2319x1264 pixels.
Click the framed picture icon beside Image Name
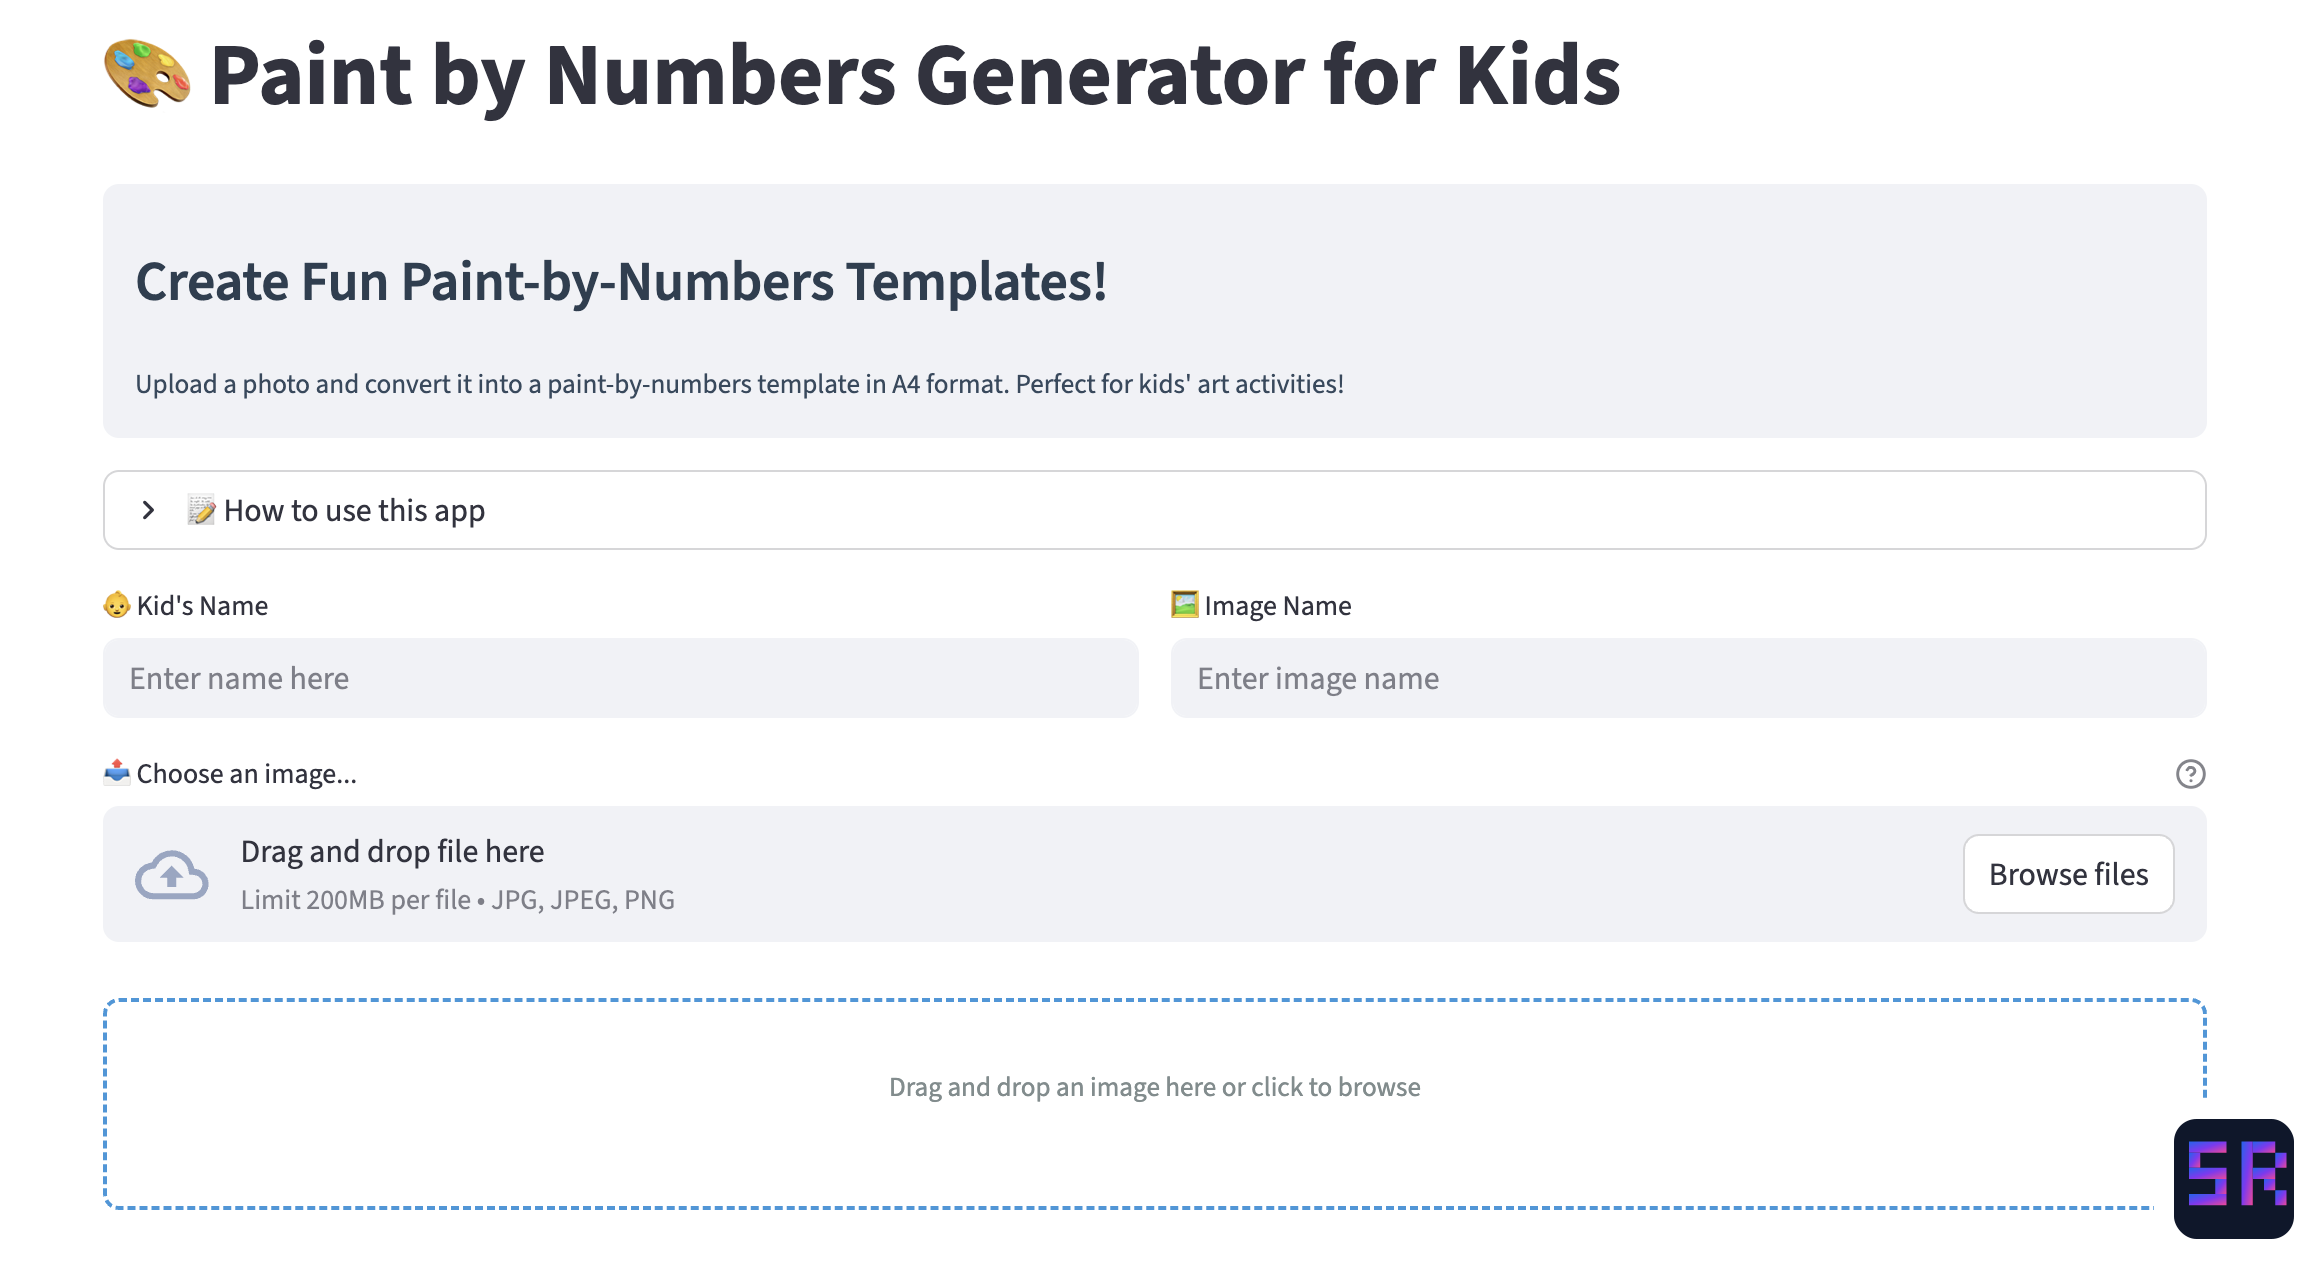pos(1184,604)
